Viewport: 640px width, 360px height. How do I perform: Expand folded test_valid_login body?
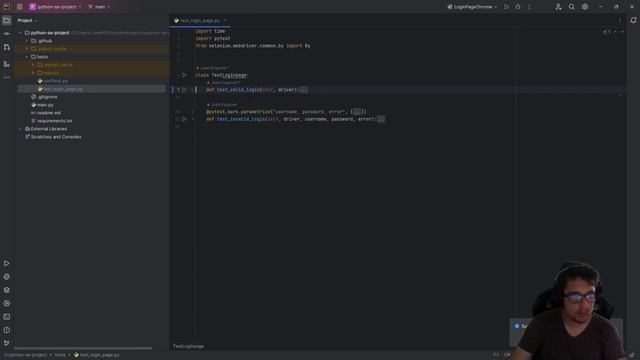pos(304,90)
